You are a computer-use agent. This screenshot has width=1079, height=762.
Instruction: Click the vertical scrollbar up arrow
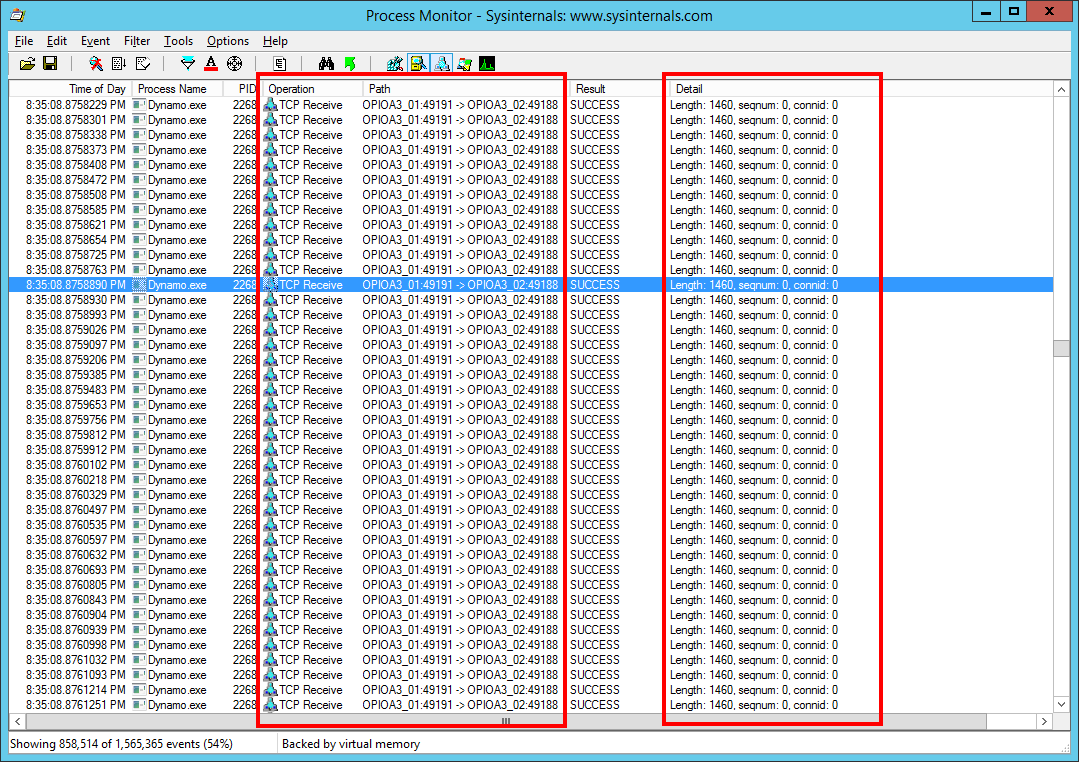[1061, 89]
